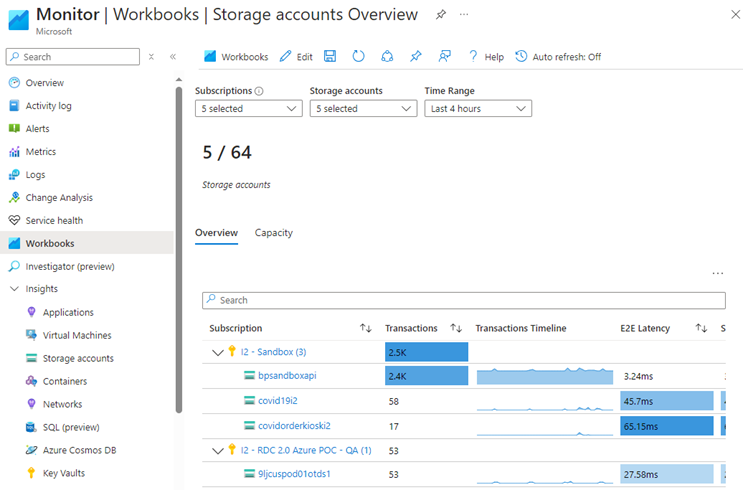Click the Save floppy disk icon
The width and height of the screenshot is (743, 490).
(x=330, y=56)
